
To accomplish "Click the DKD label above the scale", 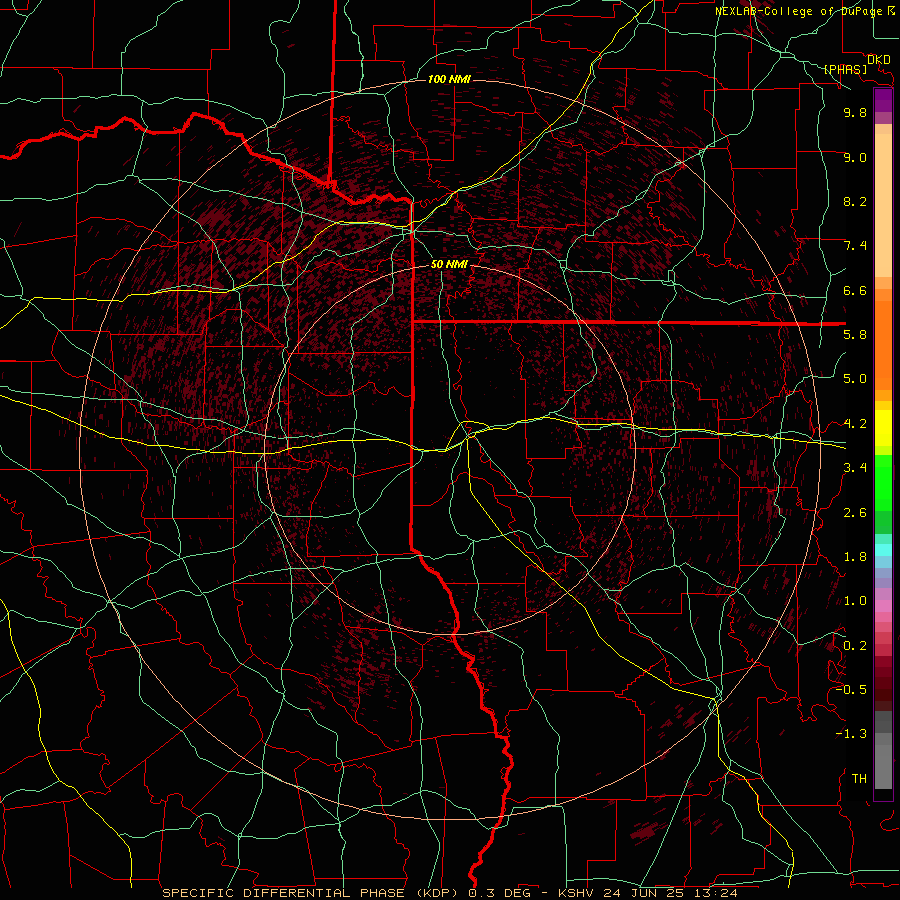I will pyautogui.click(x=879, y=60).
